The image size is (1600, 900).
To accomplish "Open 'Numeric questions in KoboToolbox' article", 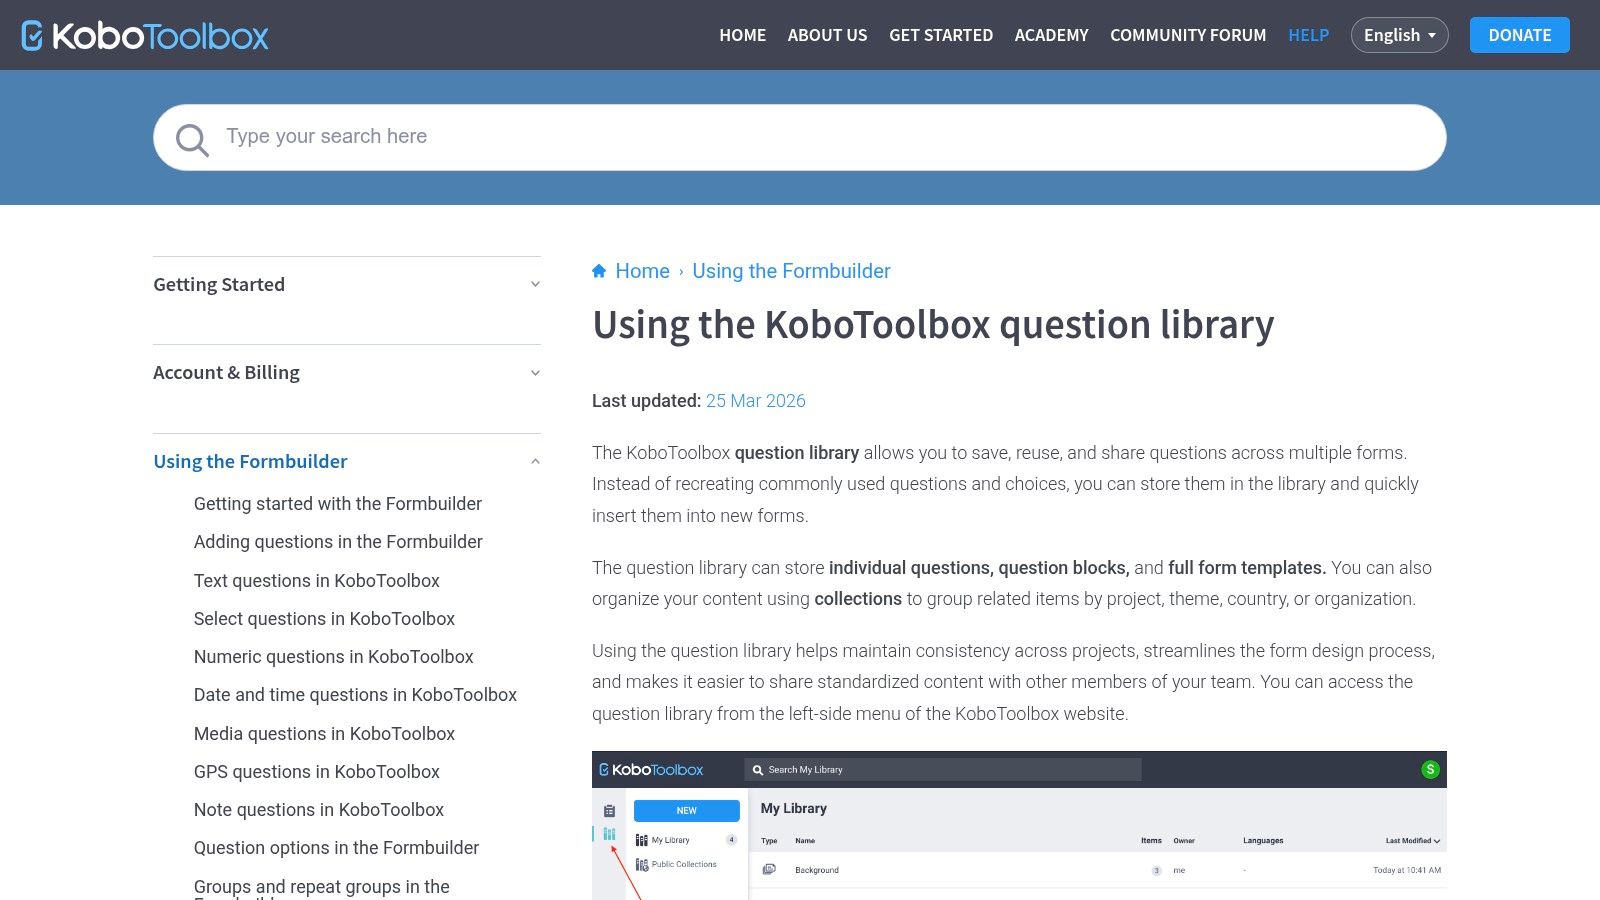I will point(334,657).
